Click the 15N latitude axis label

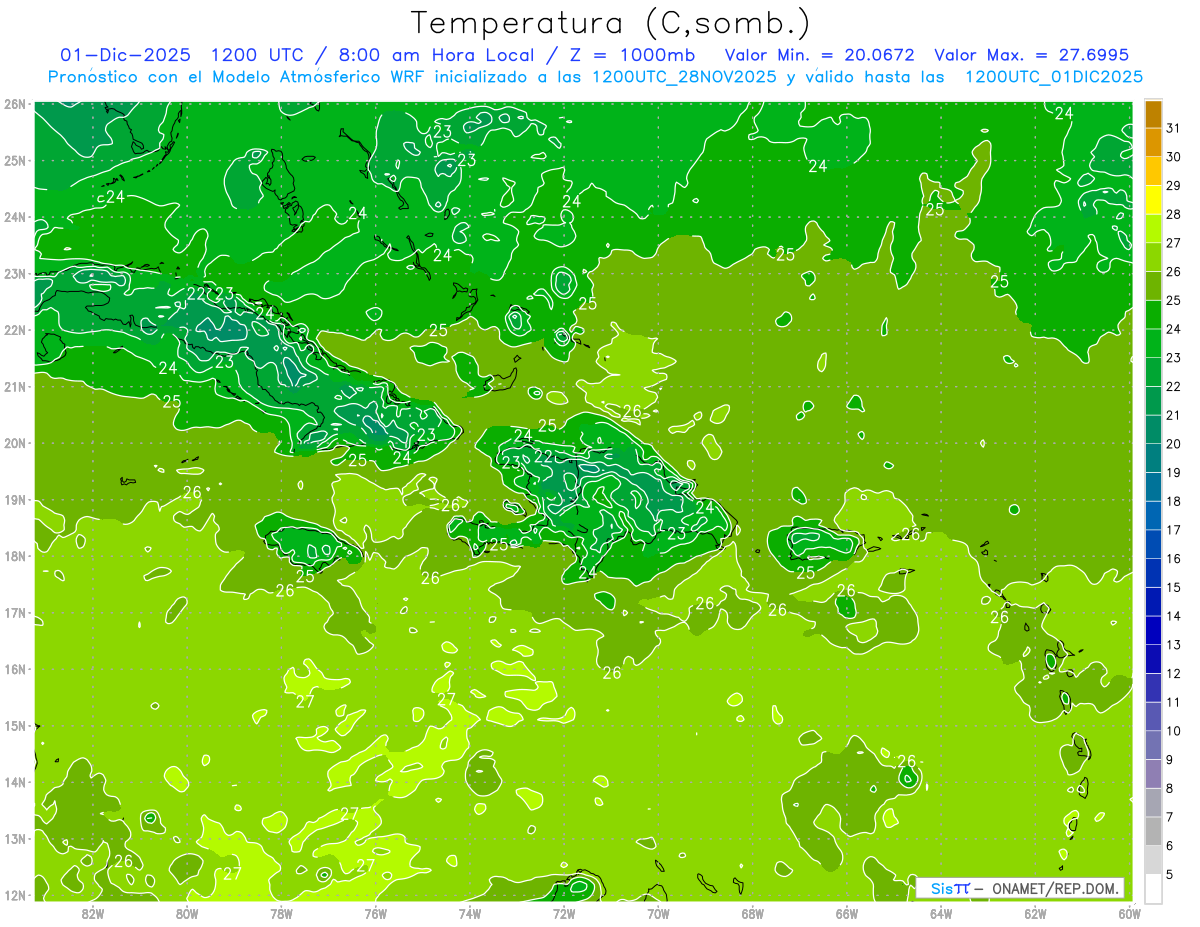[x=16, y=725]
